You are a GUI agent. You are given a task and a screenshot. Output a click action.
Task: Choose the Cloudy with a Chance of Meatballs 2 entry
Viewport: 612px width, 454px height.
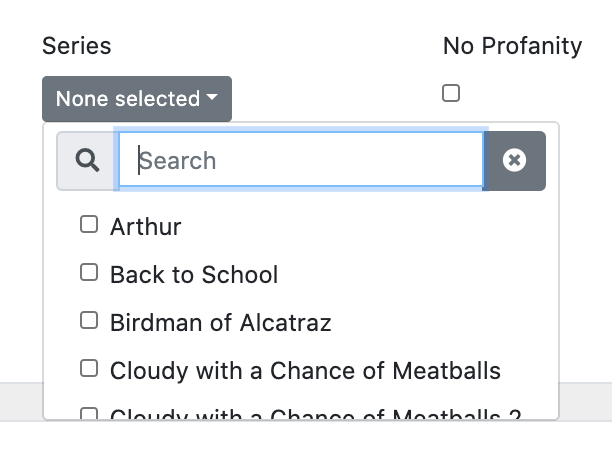coord(315,414)
